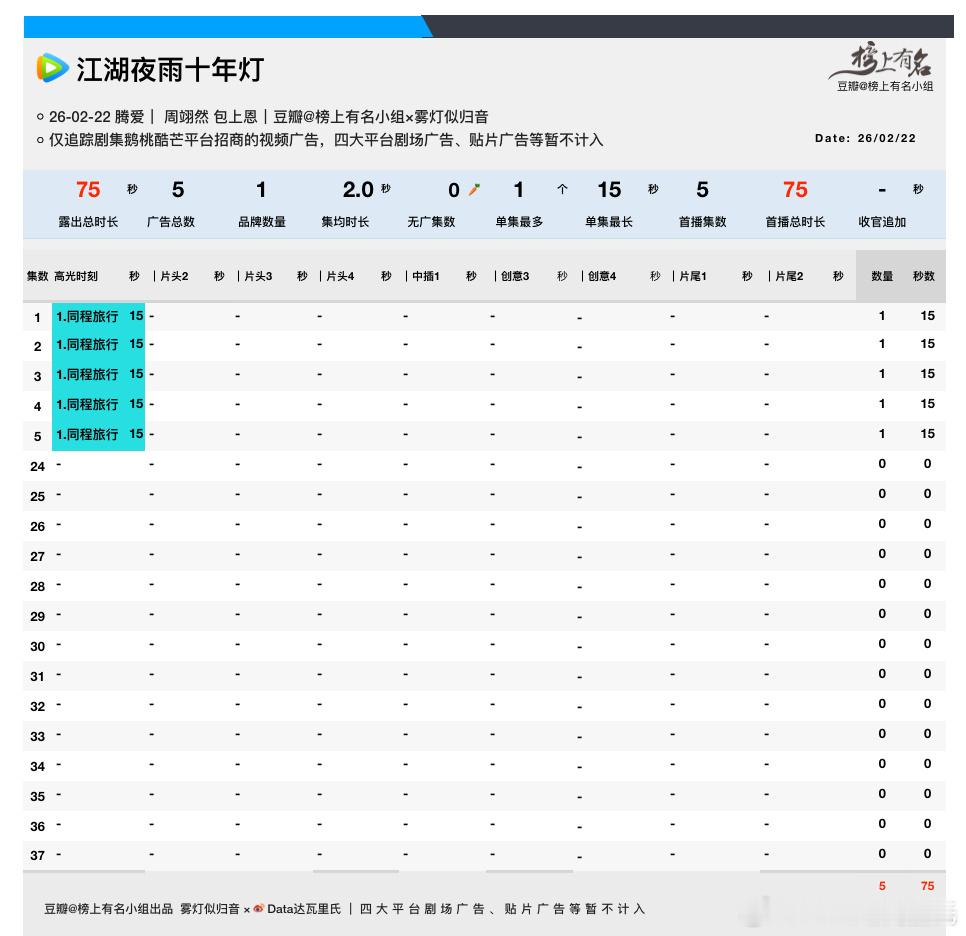
Task: Expand the 片头2 column header
Action: pyautogui.click(x=174, y=276)
